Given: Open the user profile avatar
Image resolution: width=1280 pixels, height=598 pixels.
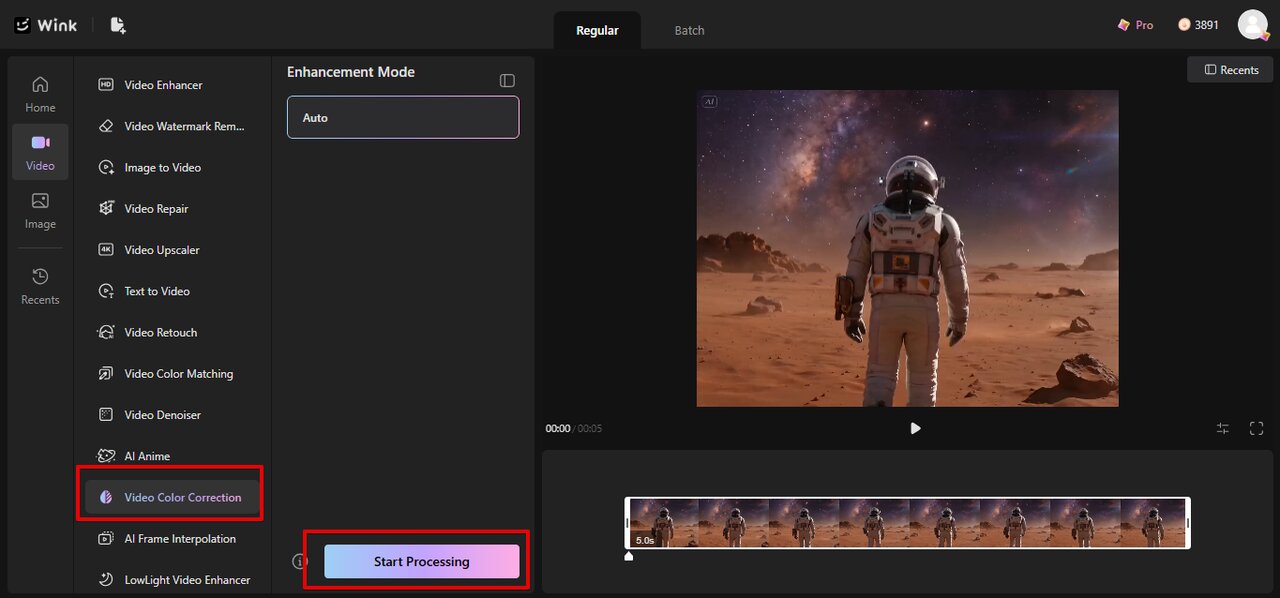Looking at the screenshot, I should [x=1253, y=25].
